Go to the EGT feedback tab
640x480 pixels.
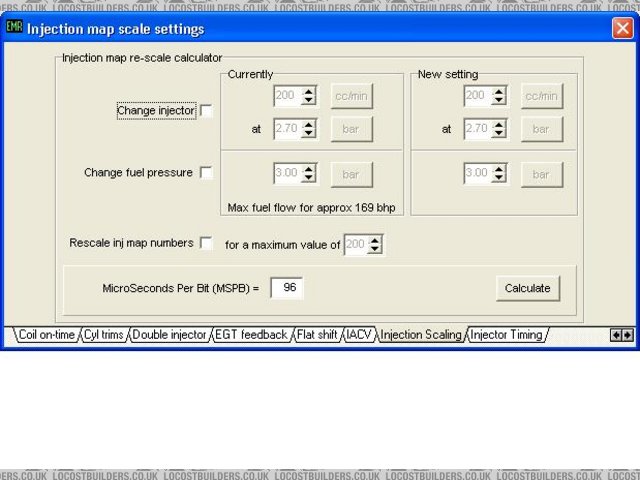coord(251,335)
